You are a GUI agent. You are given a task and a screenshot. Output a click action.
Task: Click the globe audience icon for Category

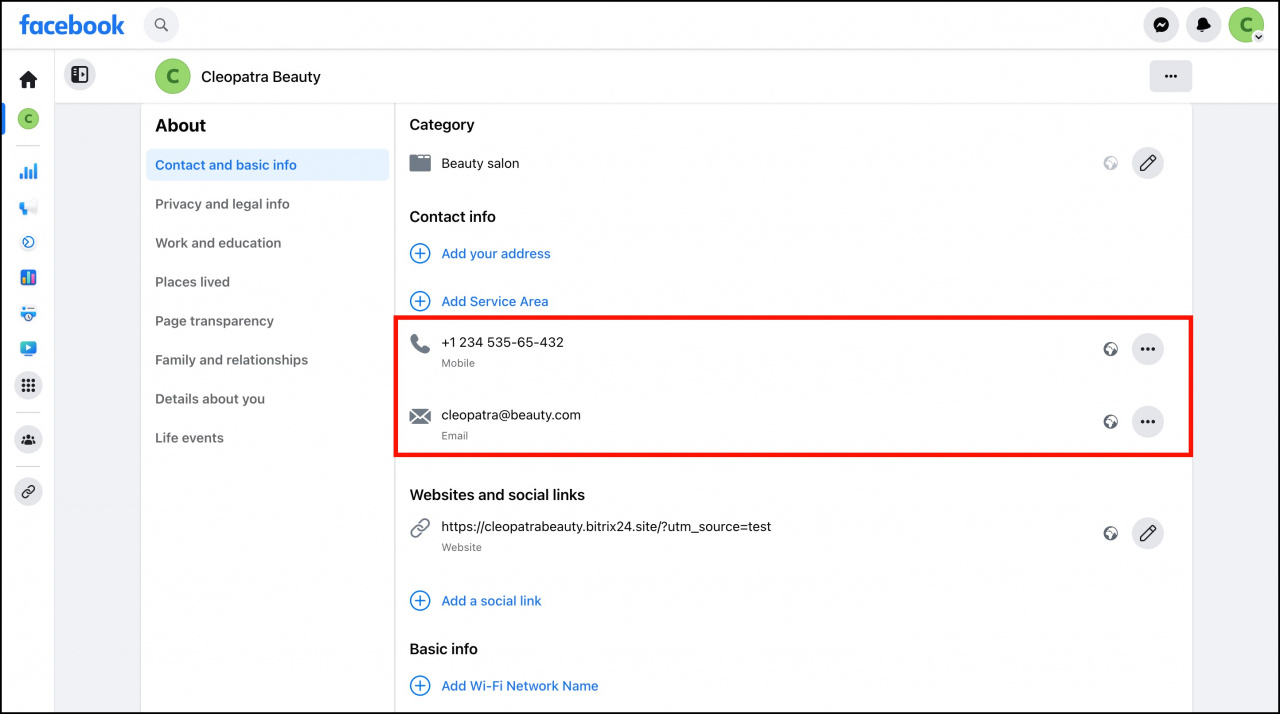1110,163
